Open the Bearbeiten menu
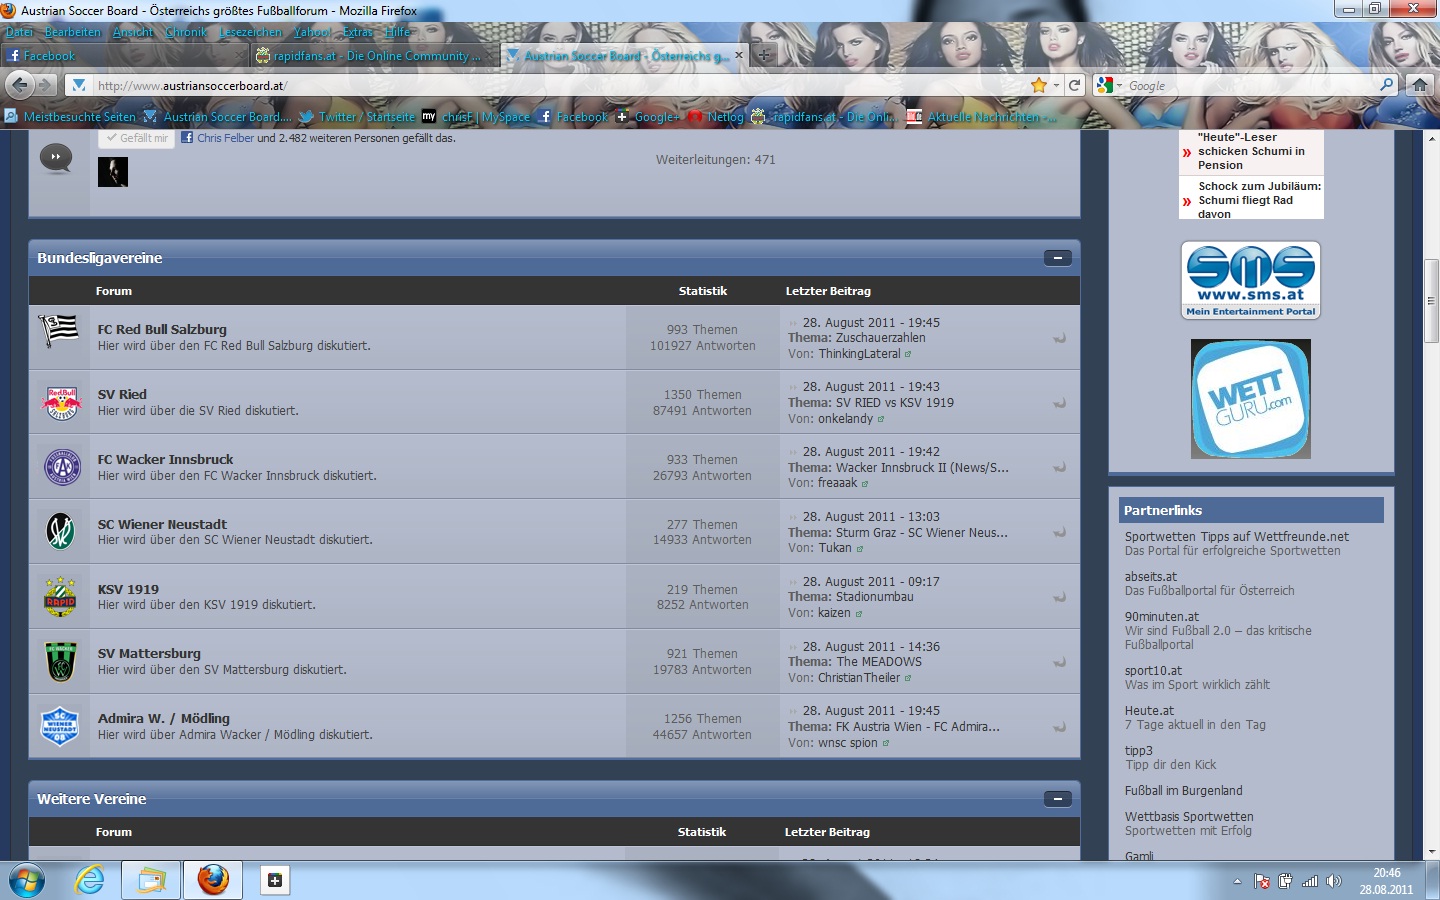 73,32
